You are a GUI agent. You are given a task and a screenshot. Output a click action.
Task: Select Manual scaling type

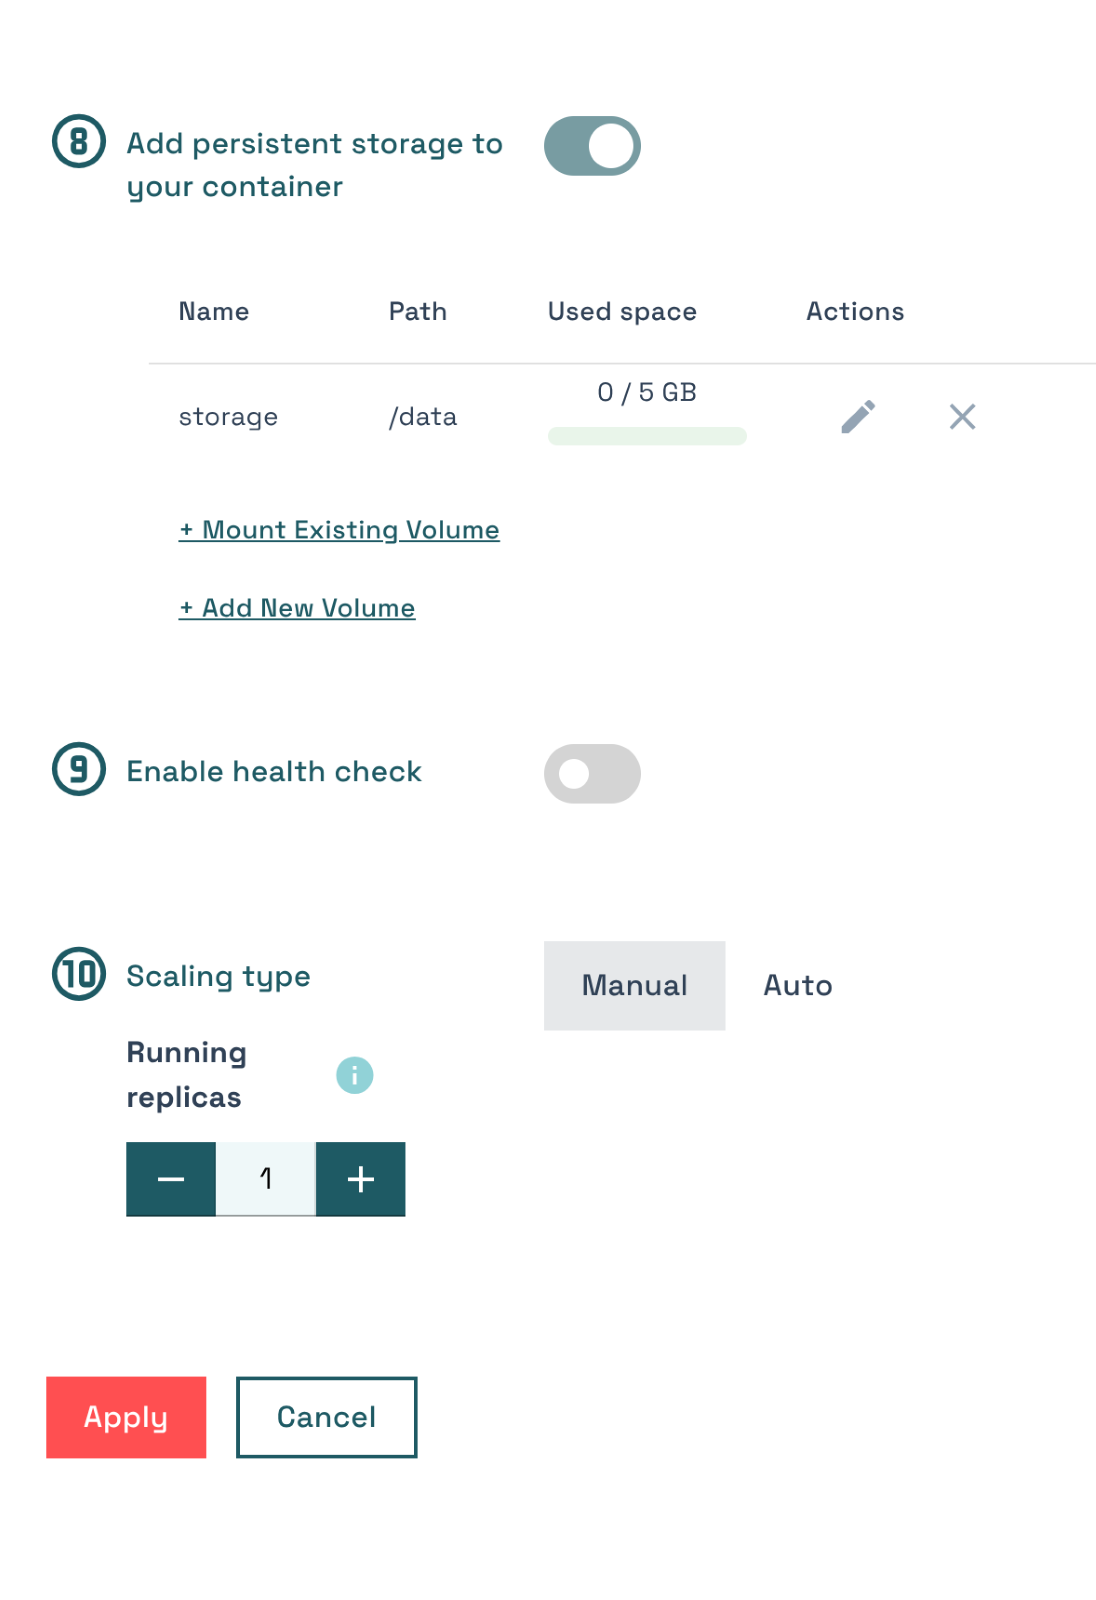point(634,985)
